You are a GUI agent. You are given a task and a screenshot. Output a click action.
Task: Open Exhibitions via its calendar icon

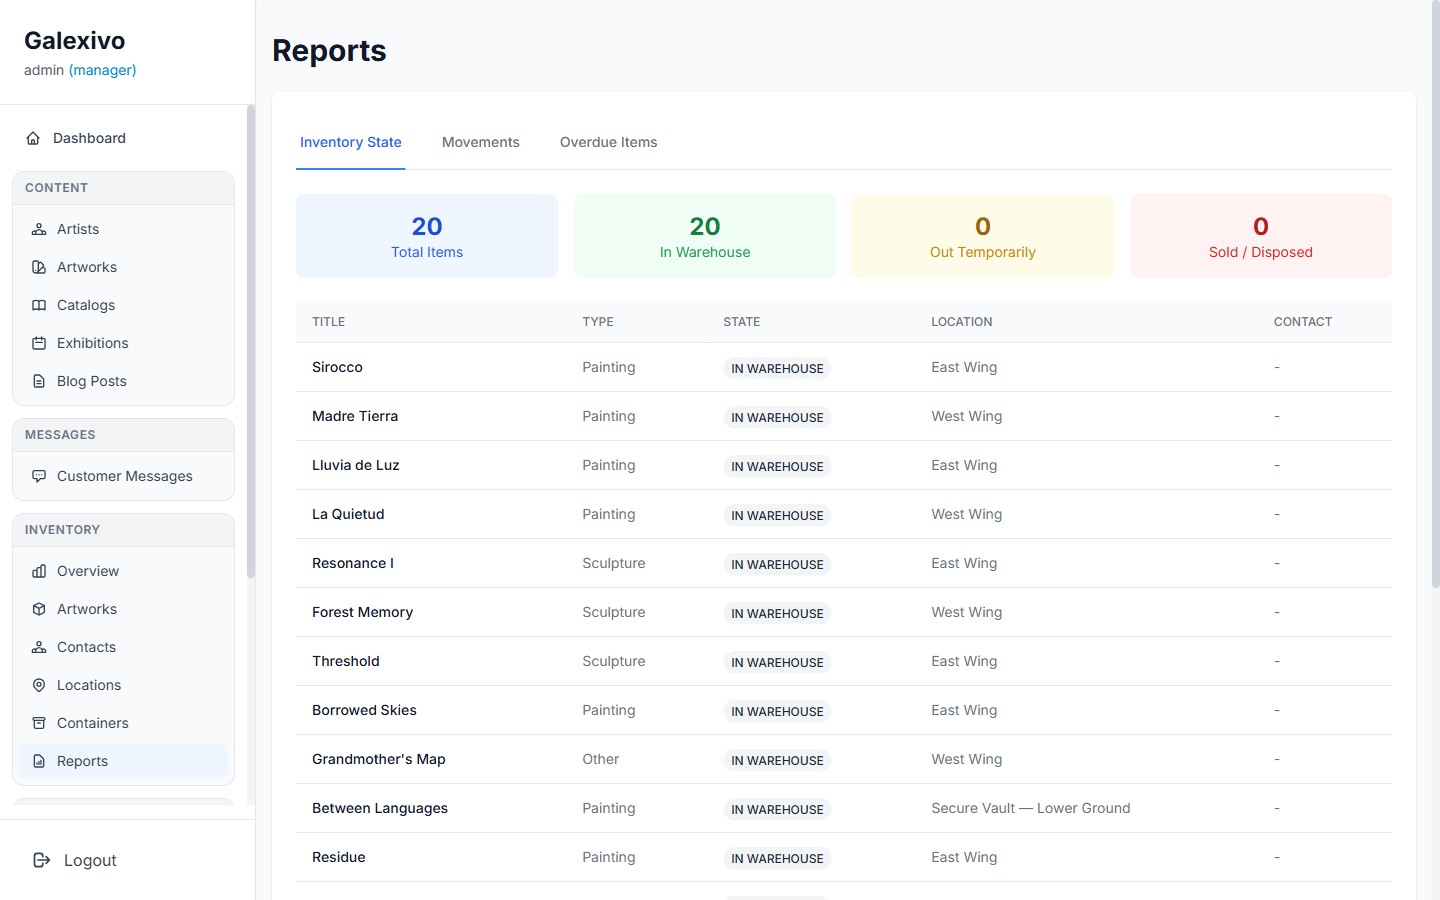tap(38, 343)
